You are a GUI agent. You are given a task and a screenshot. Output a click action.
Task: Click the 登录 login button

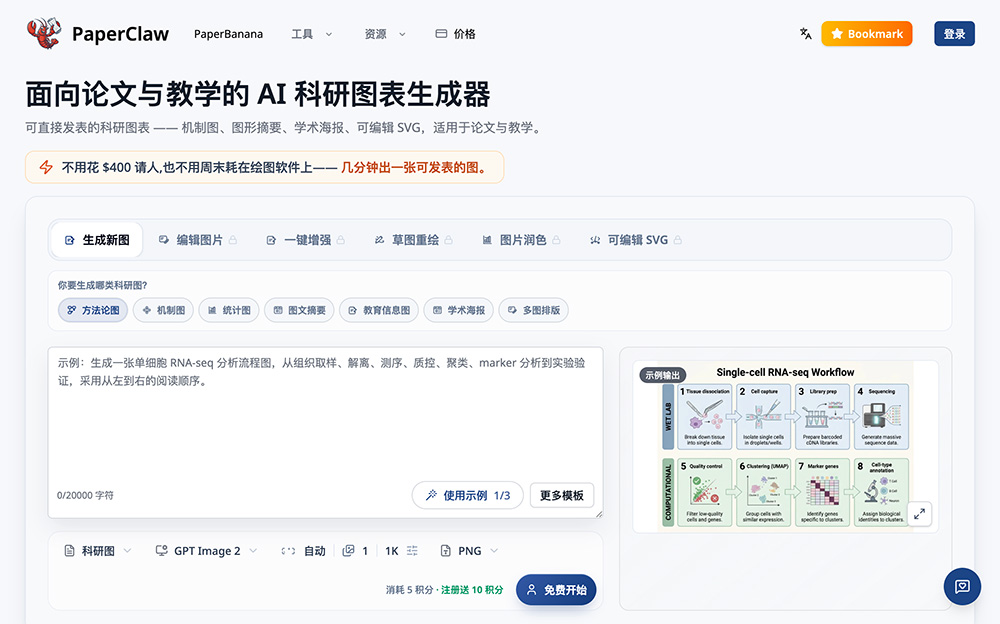(x=954, y=34)
